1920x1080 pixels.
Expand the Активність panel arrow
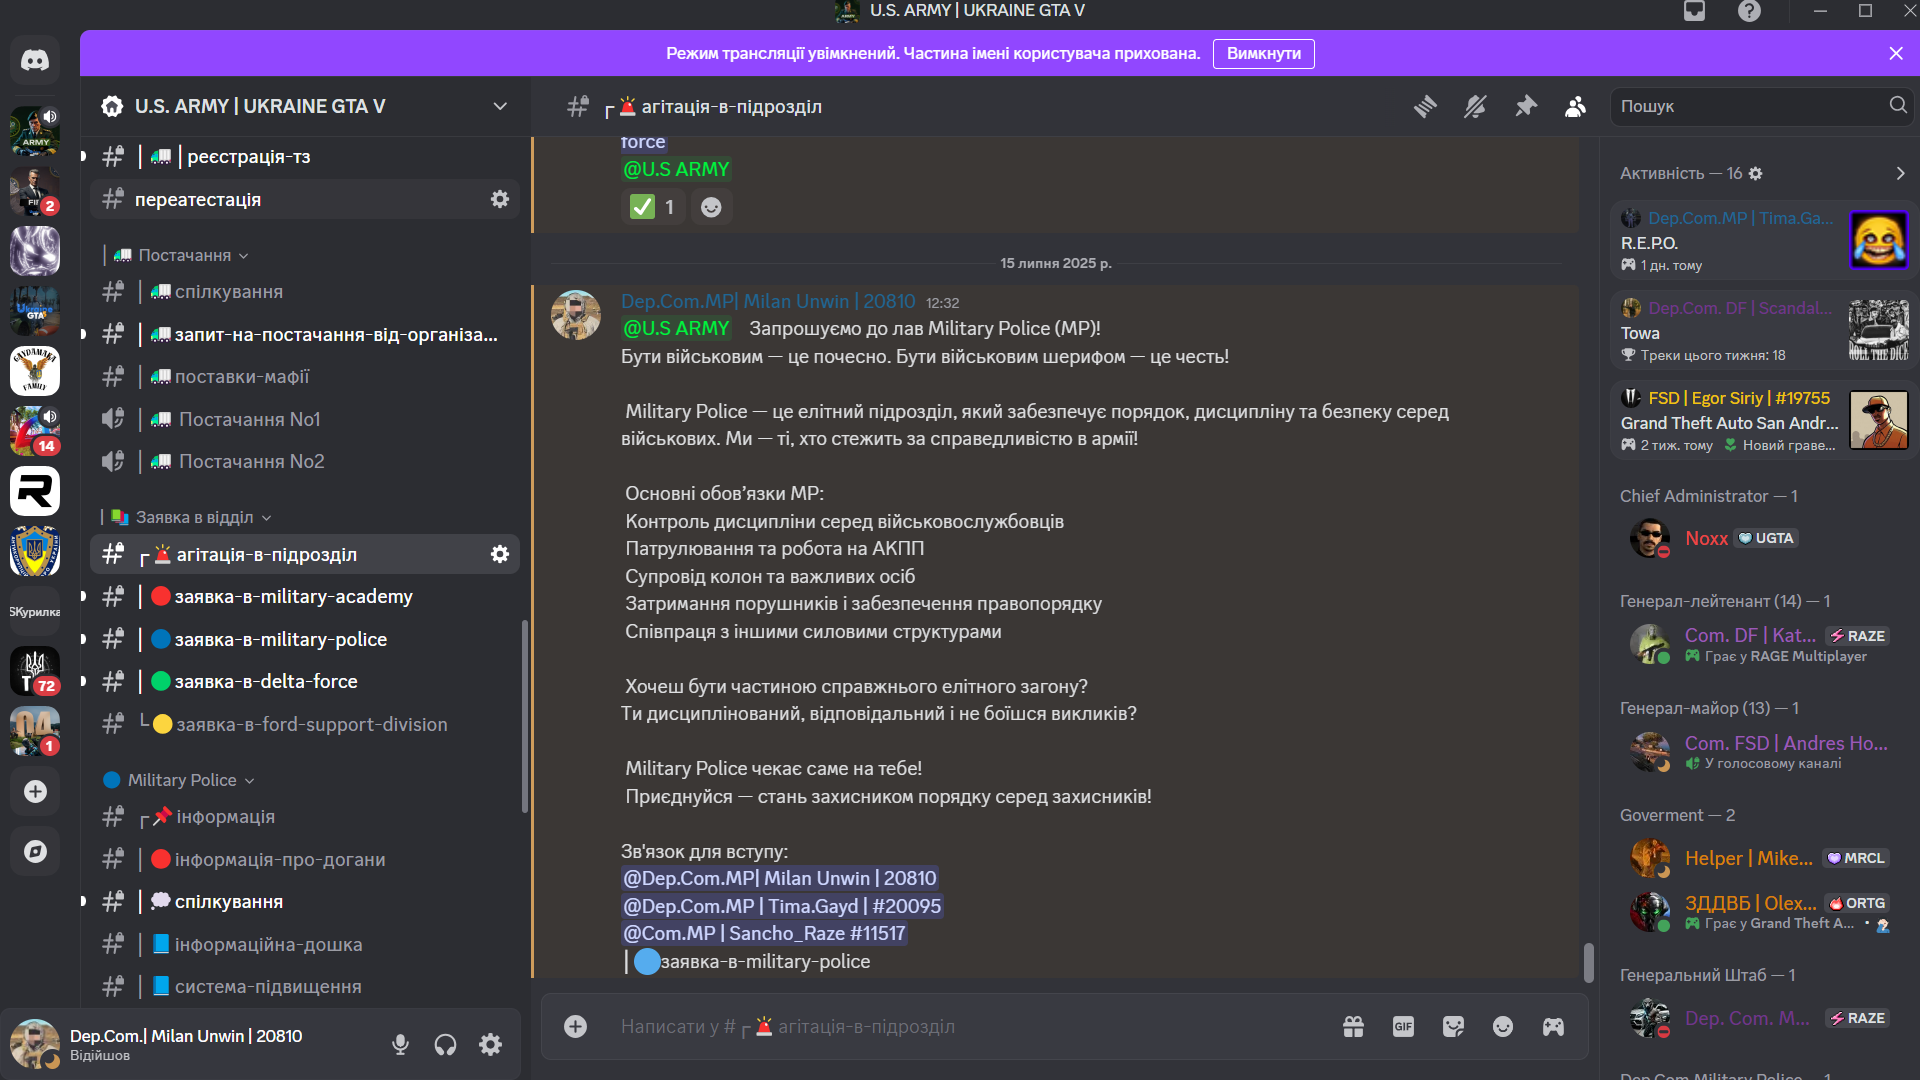pyautogui.click(x=1900, y=173)
